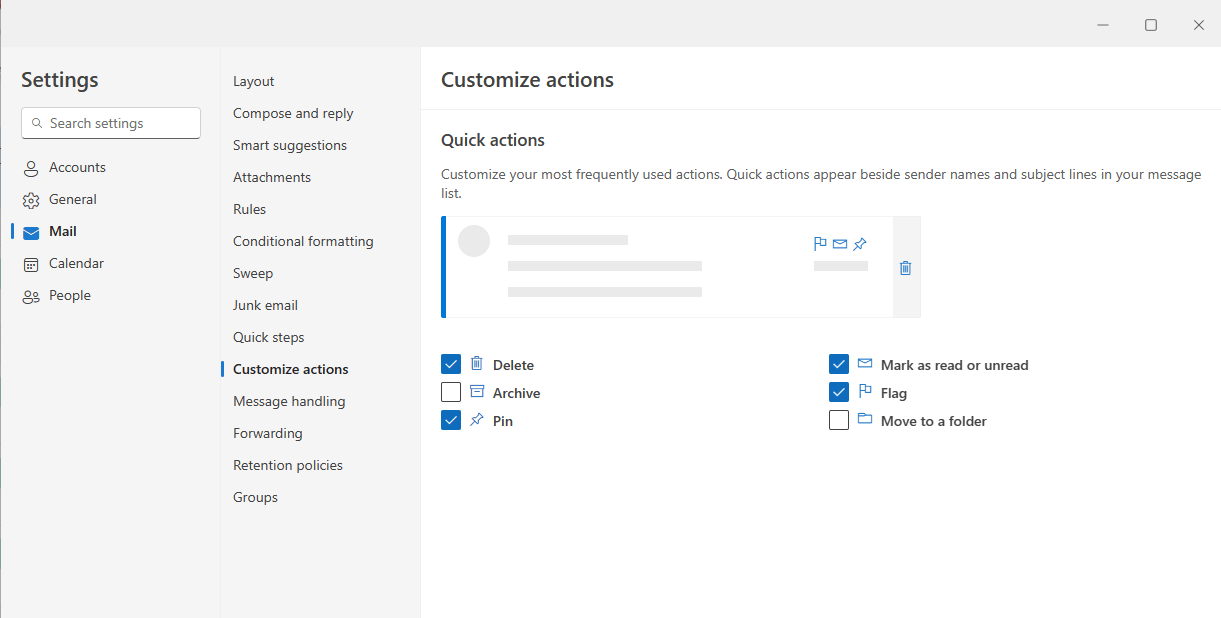The height and width of the screenshot is (618, 1221).
Task: Open the Rules settings page
Action: [x=250, y=209]
